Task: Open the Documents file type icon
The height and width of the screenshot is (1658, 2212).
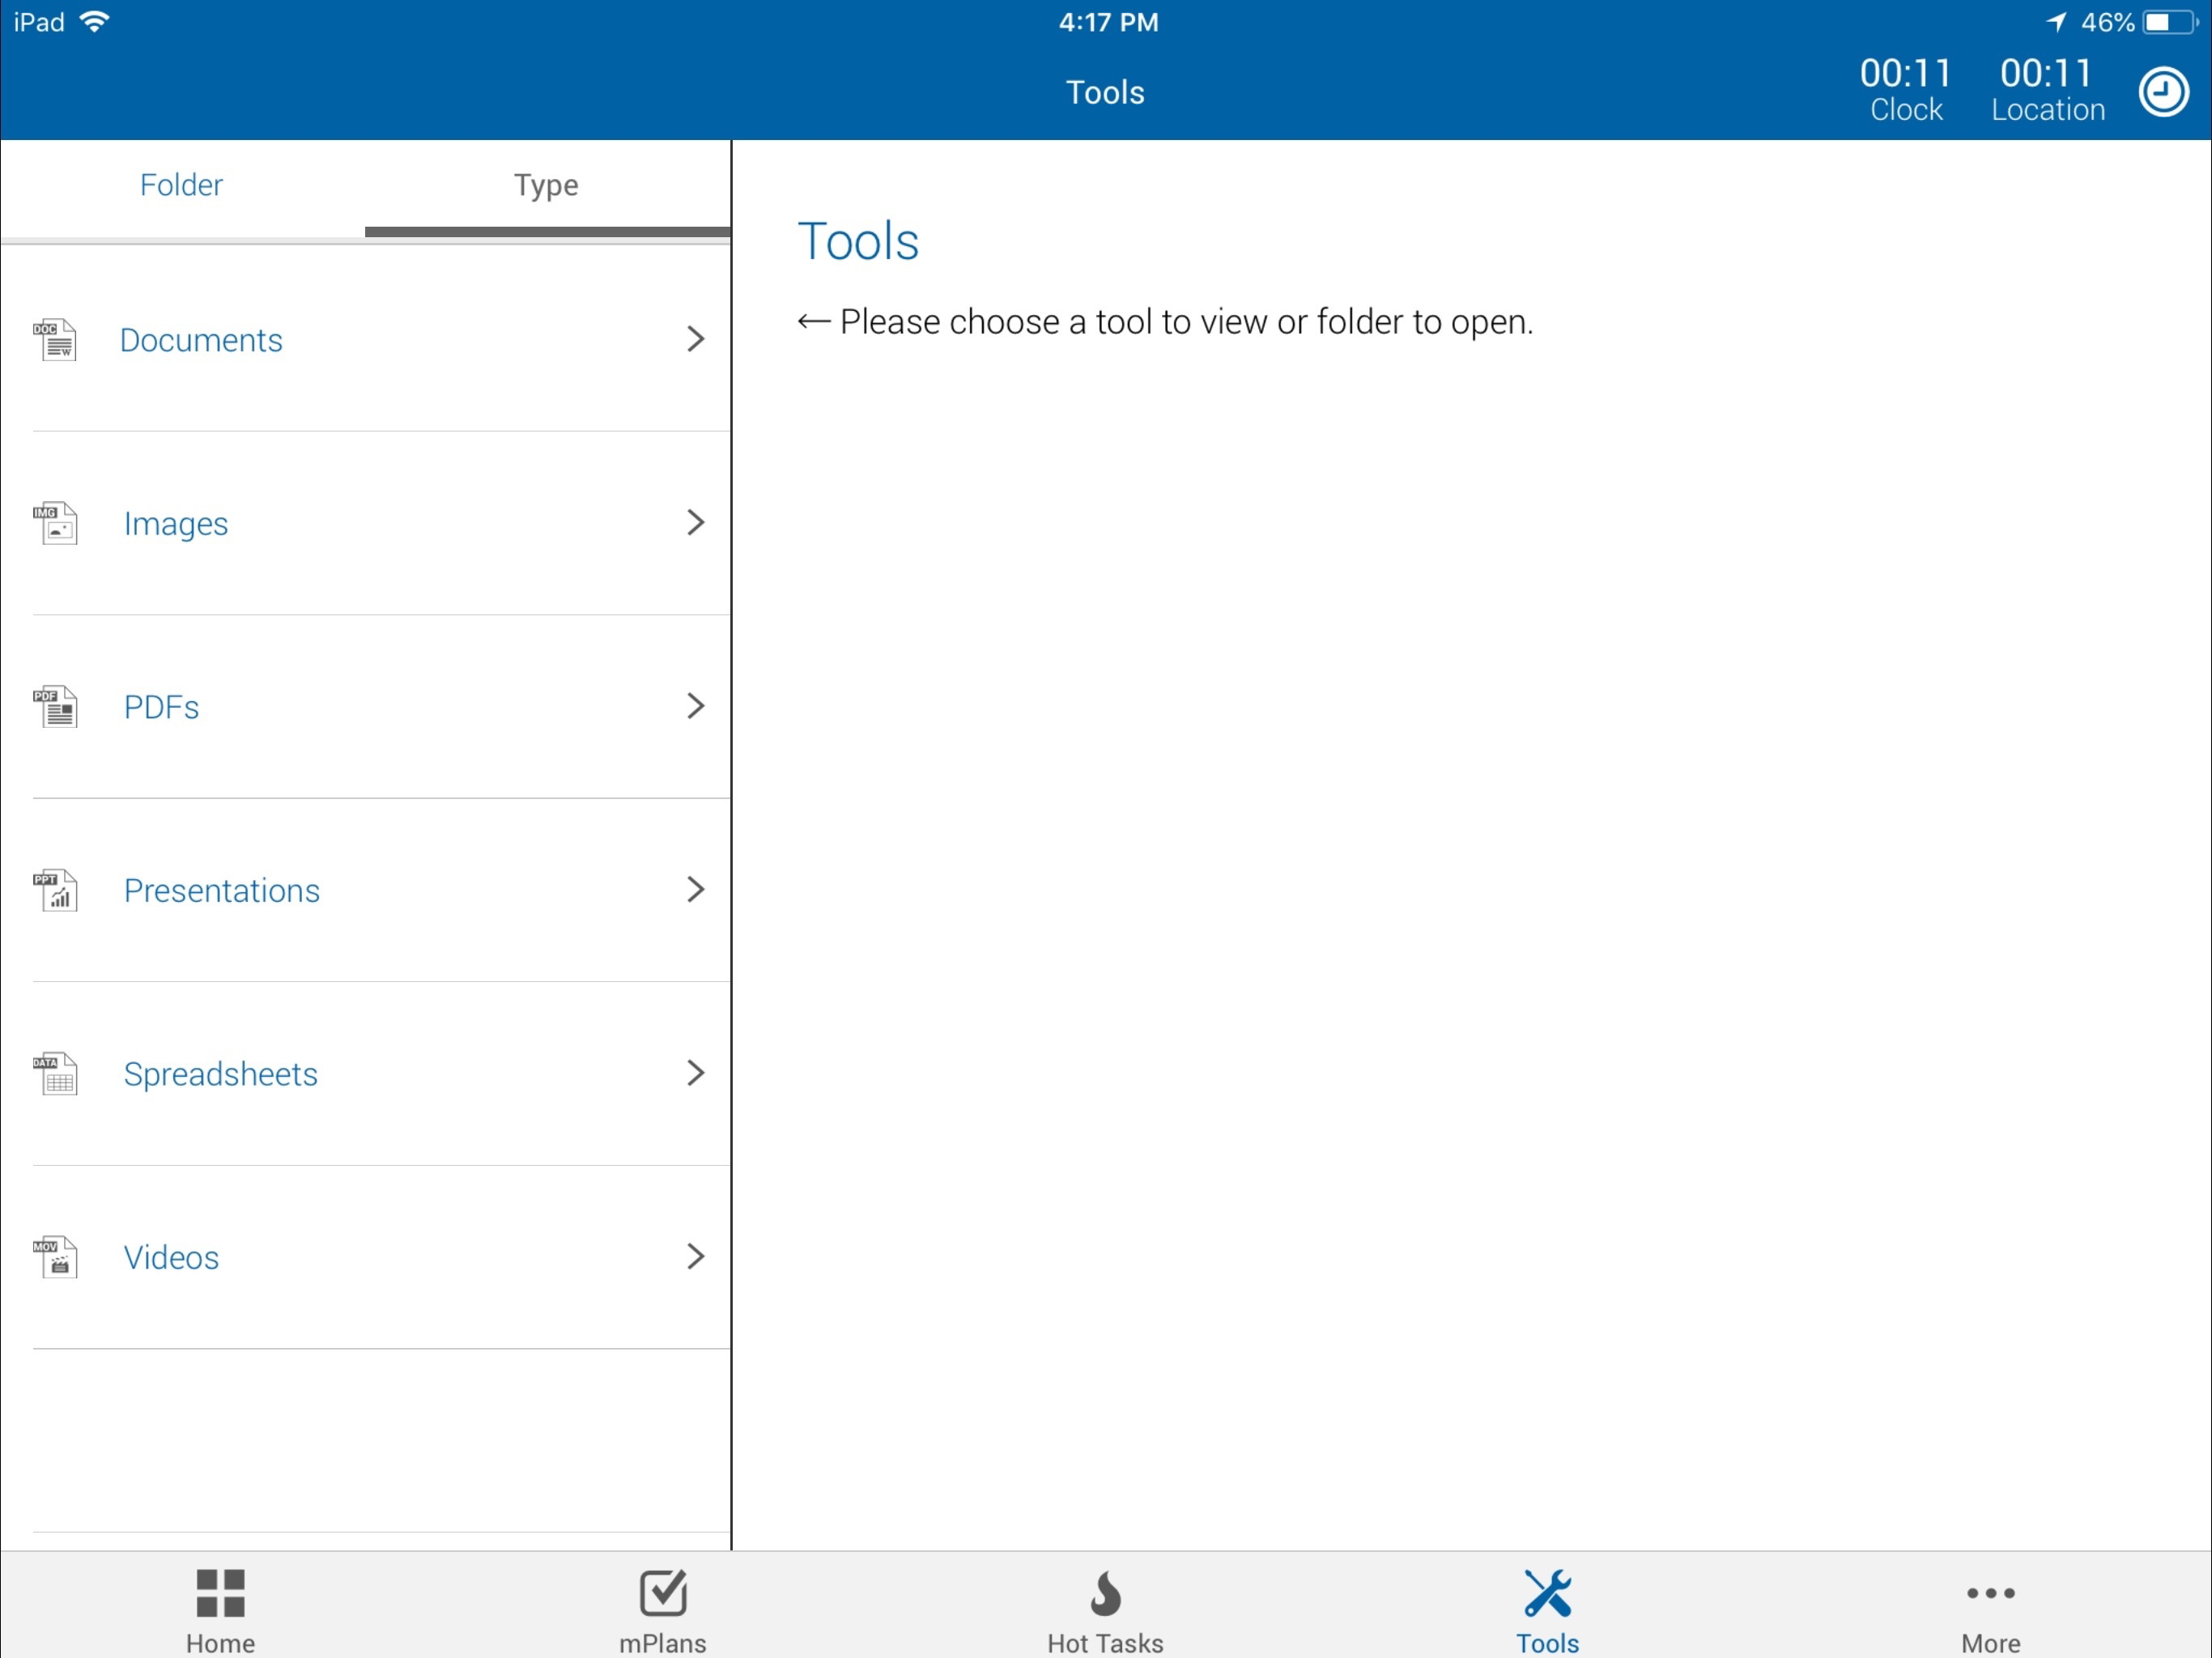Action: click(x=55, y=339)
